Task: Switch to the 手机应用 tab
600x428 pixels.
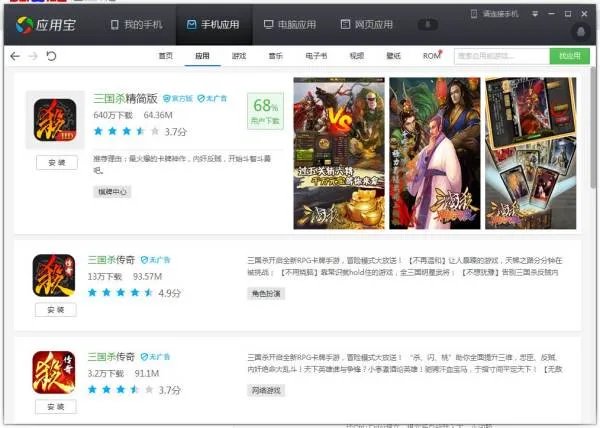Action: [x=213, y=25]
